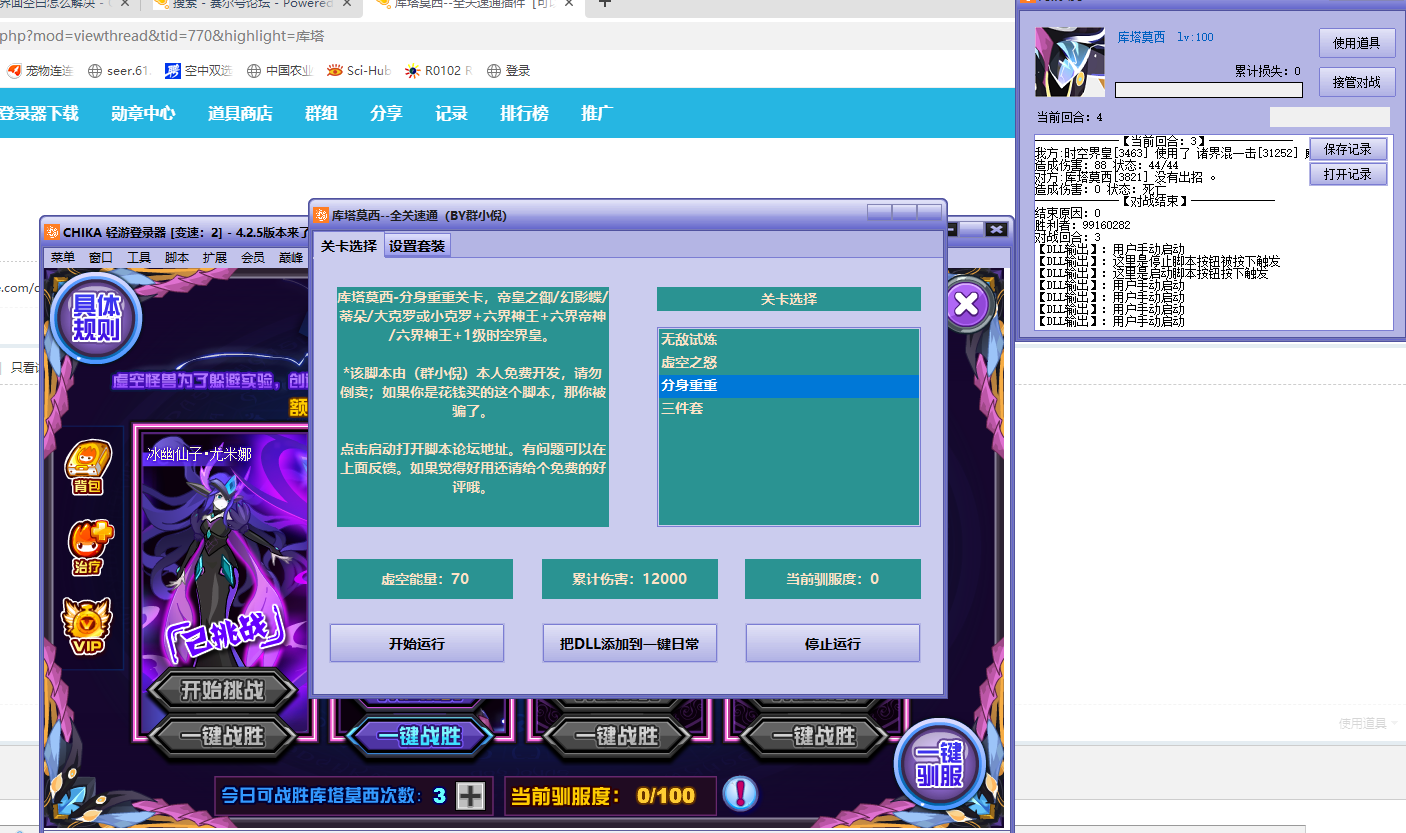Open 登录器下载 in the forum nav
Viewport: 1406px width, 833px height.
coord(38,113)
